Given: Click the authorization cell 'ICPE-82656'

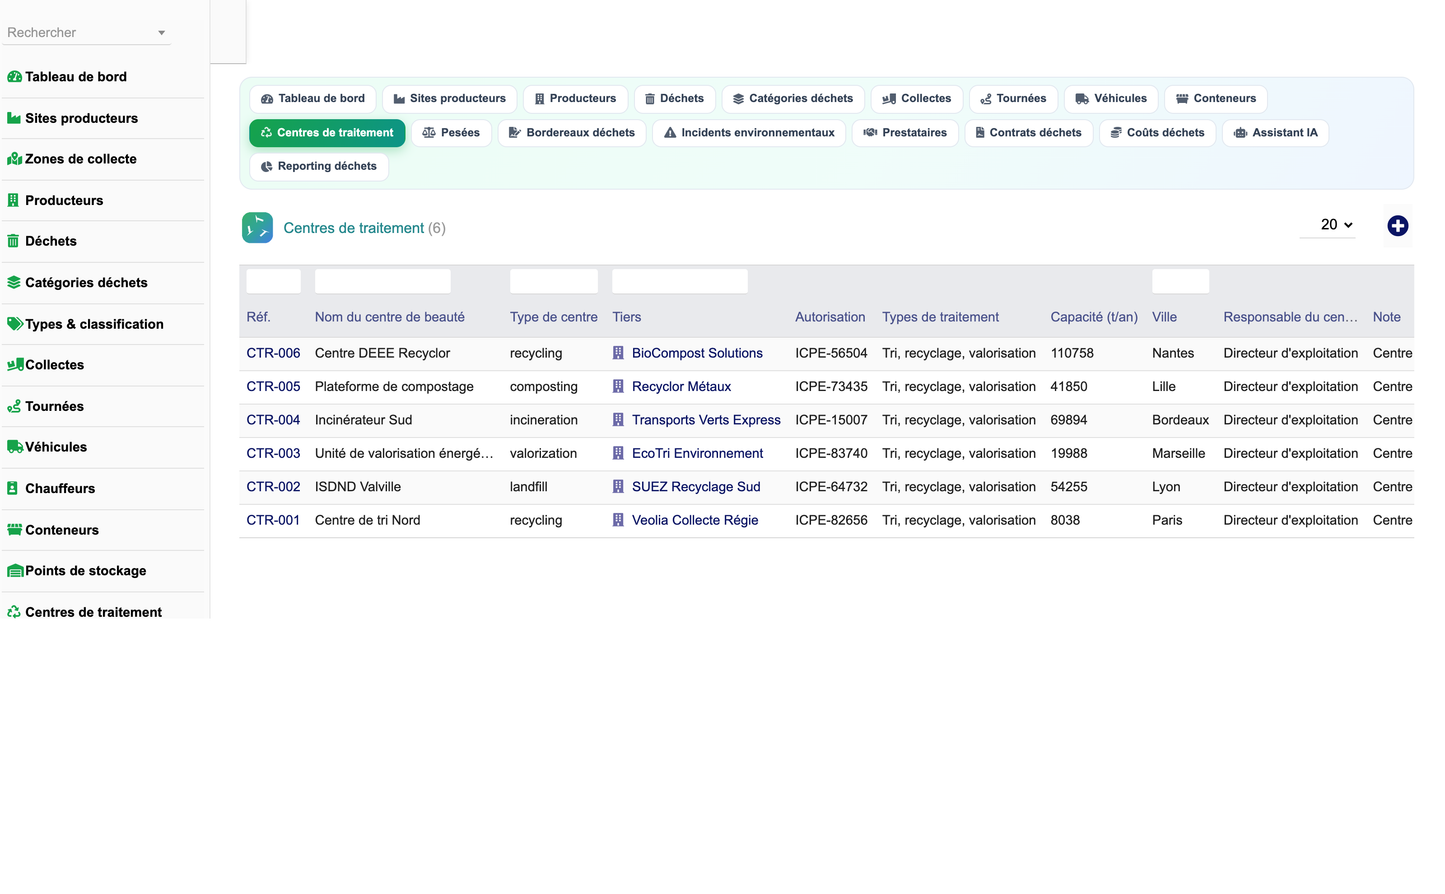Looking at the screenshot, I should (832, 520).
